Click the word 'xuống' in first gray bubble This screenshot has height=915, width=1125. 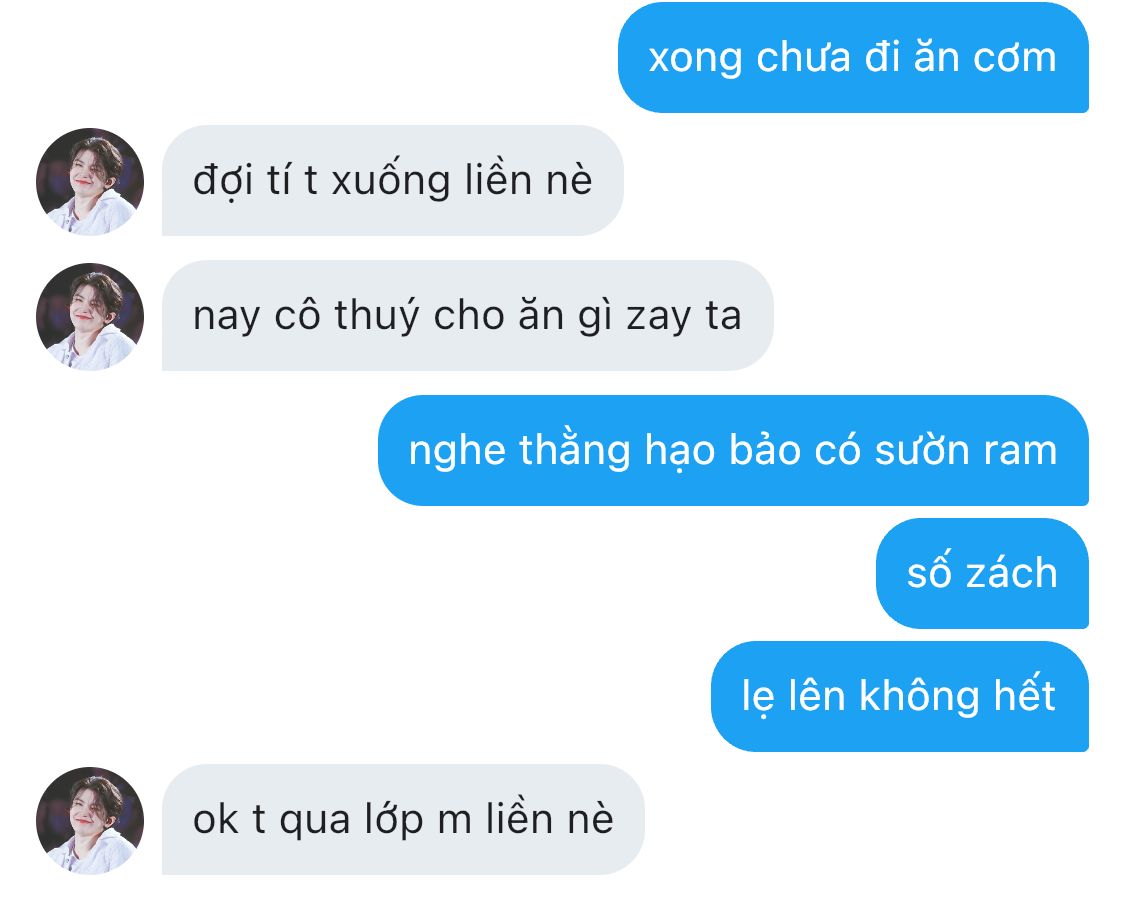[391, 179]
